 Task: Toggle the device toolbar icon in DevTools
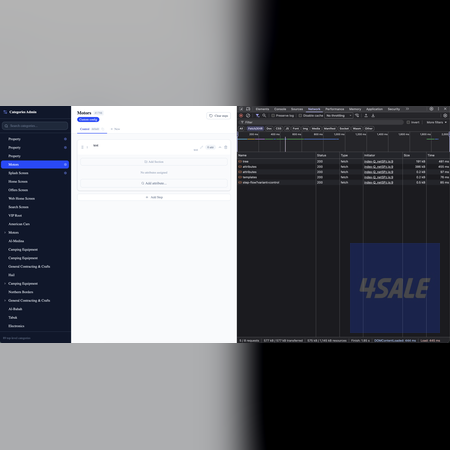[x=248, y=109]
